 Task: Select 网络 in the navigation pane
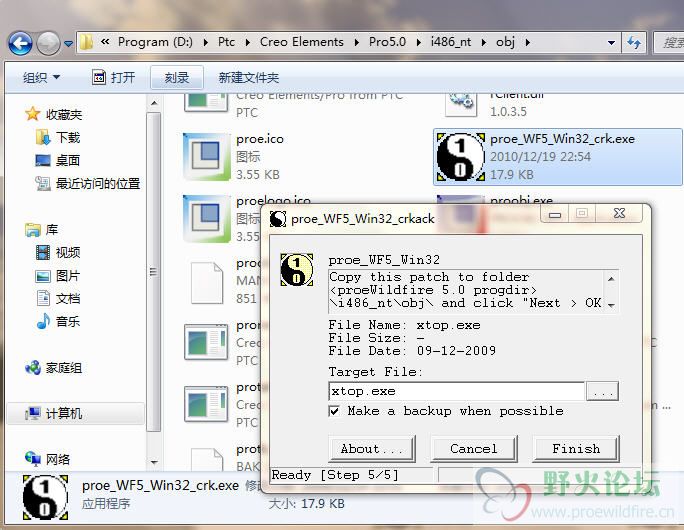(58, 459)
